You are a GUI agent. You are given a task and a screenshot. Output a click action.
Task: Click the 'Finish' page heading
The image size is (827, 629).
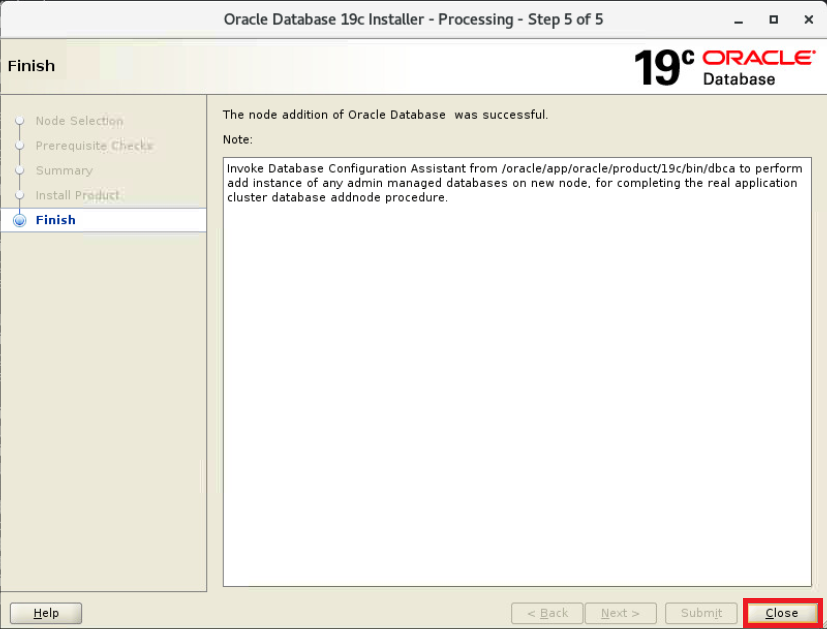(31, 66)
